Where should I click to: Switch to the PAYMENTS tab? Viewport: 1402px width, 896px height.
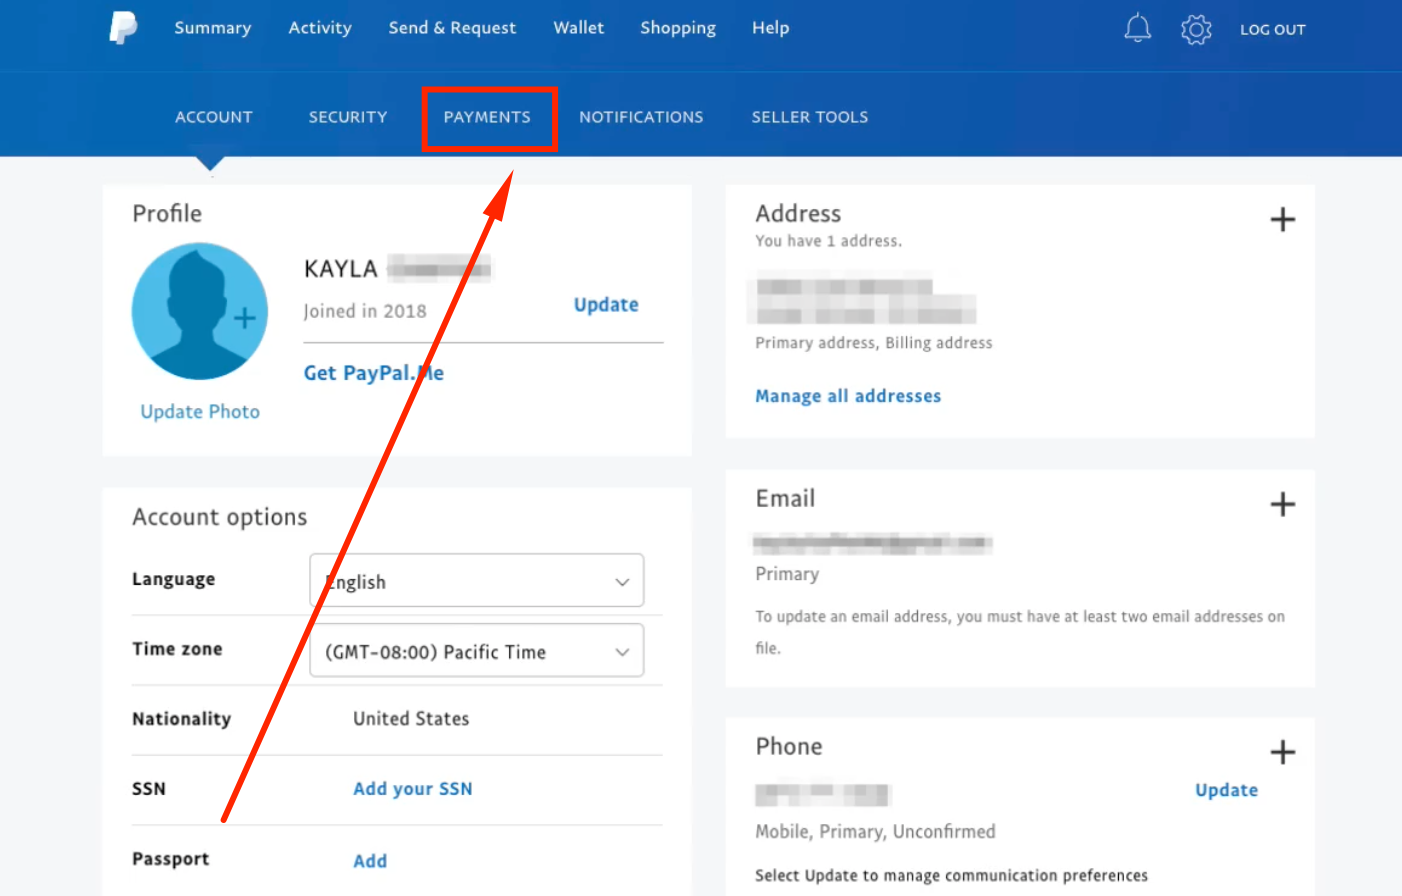click(x=487, y=117)
